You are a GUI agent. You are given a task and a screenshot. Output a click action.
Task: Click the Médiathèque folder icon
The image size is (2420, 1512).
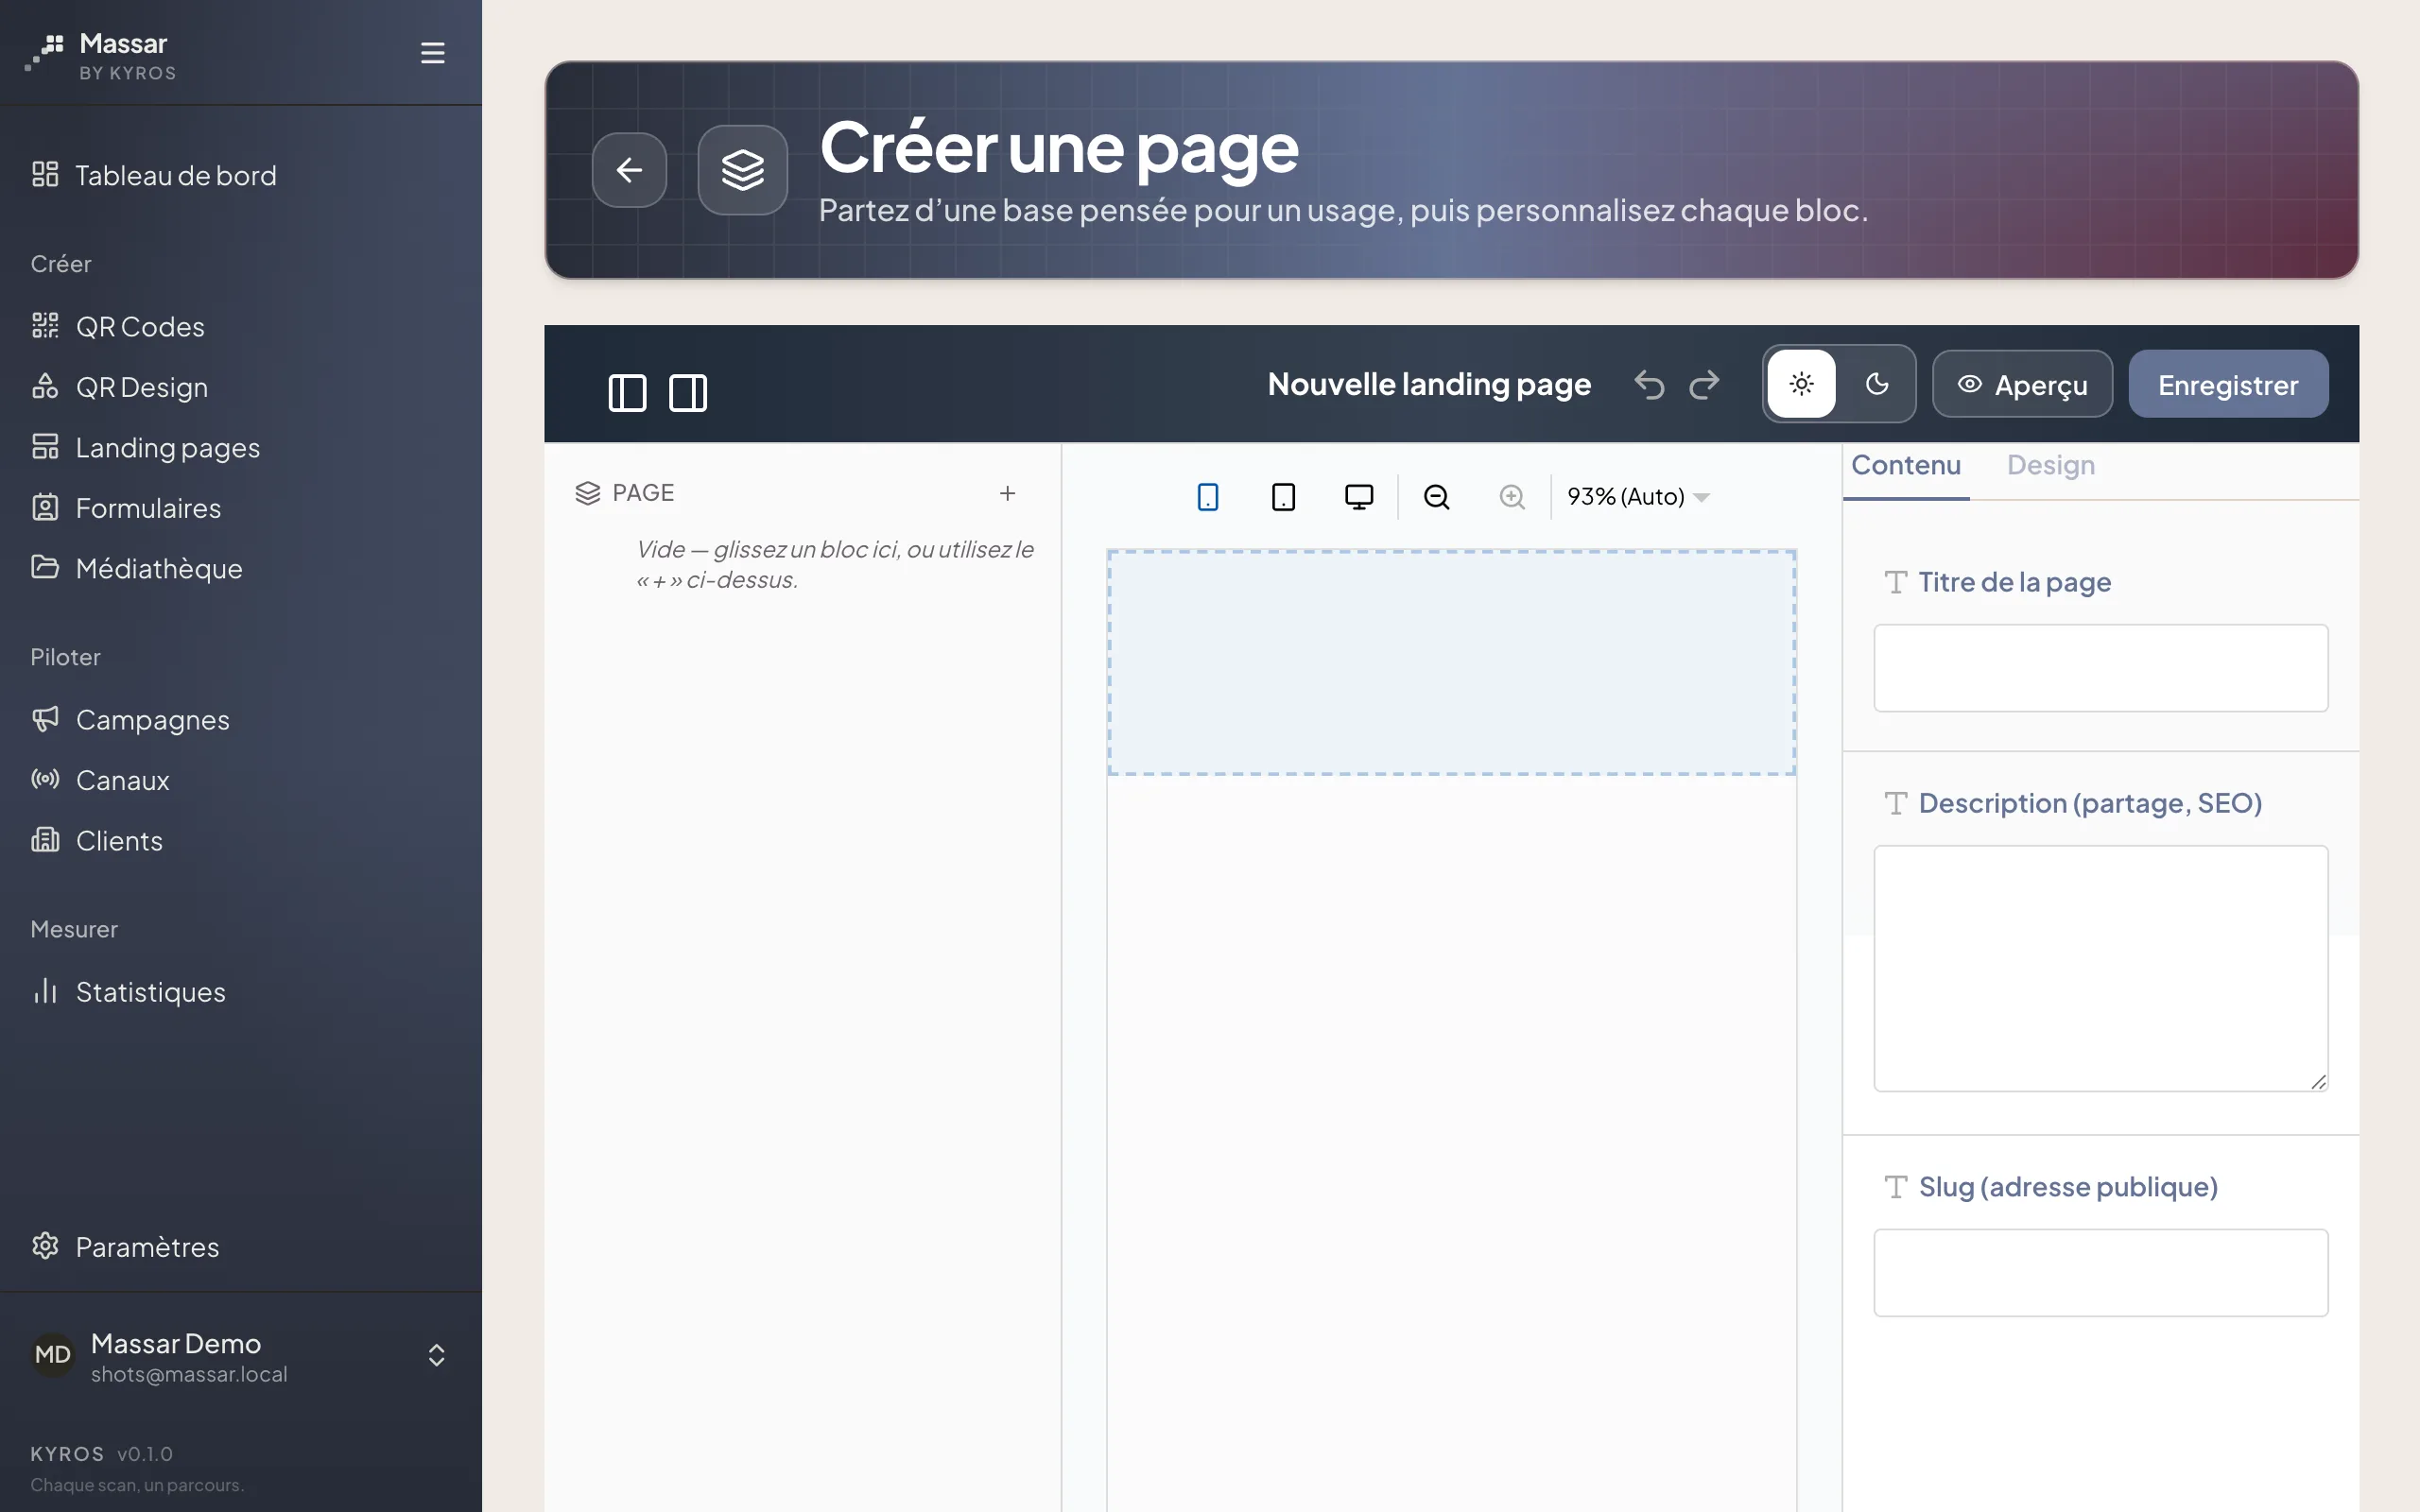45,567
